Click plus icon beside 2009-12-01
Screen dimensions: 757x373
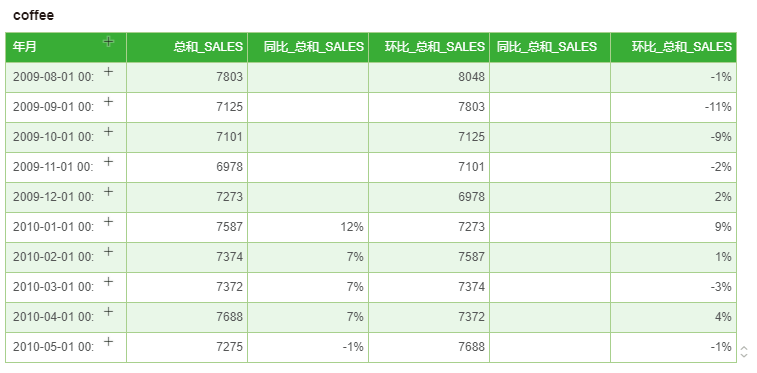[x=109, y=192]
